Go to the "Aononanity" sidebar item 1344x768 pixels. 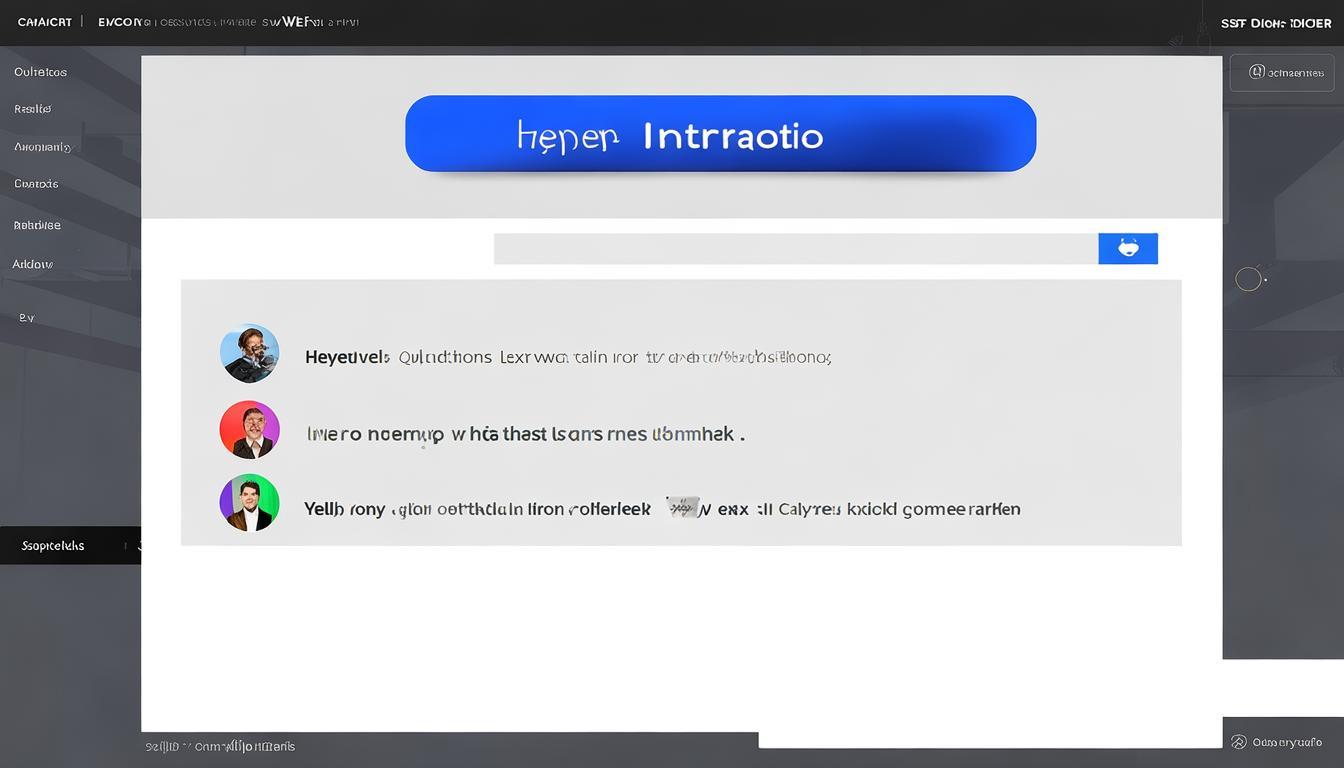tap(42, 147)
